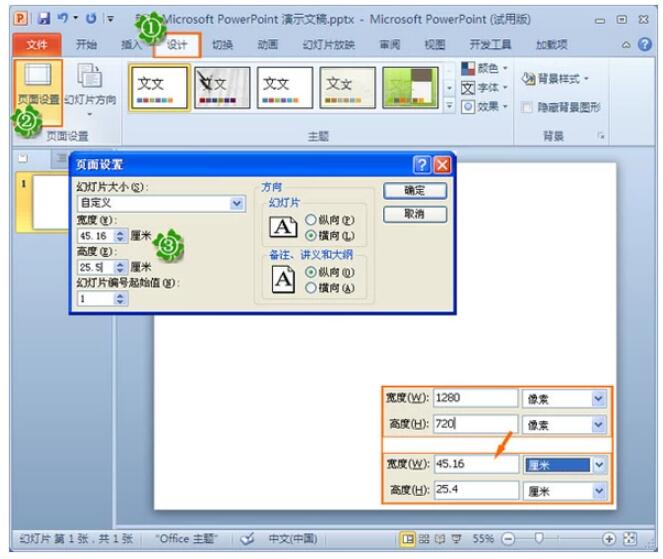The image size is (663, 559).
Task: Click the Redo icon in title bar
Action: (x=91, y=18)
